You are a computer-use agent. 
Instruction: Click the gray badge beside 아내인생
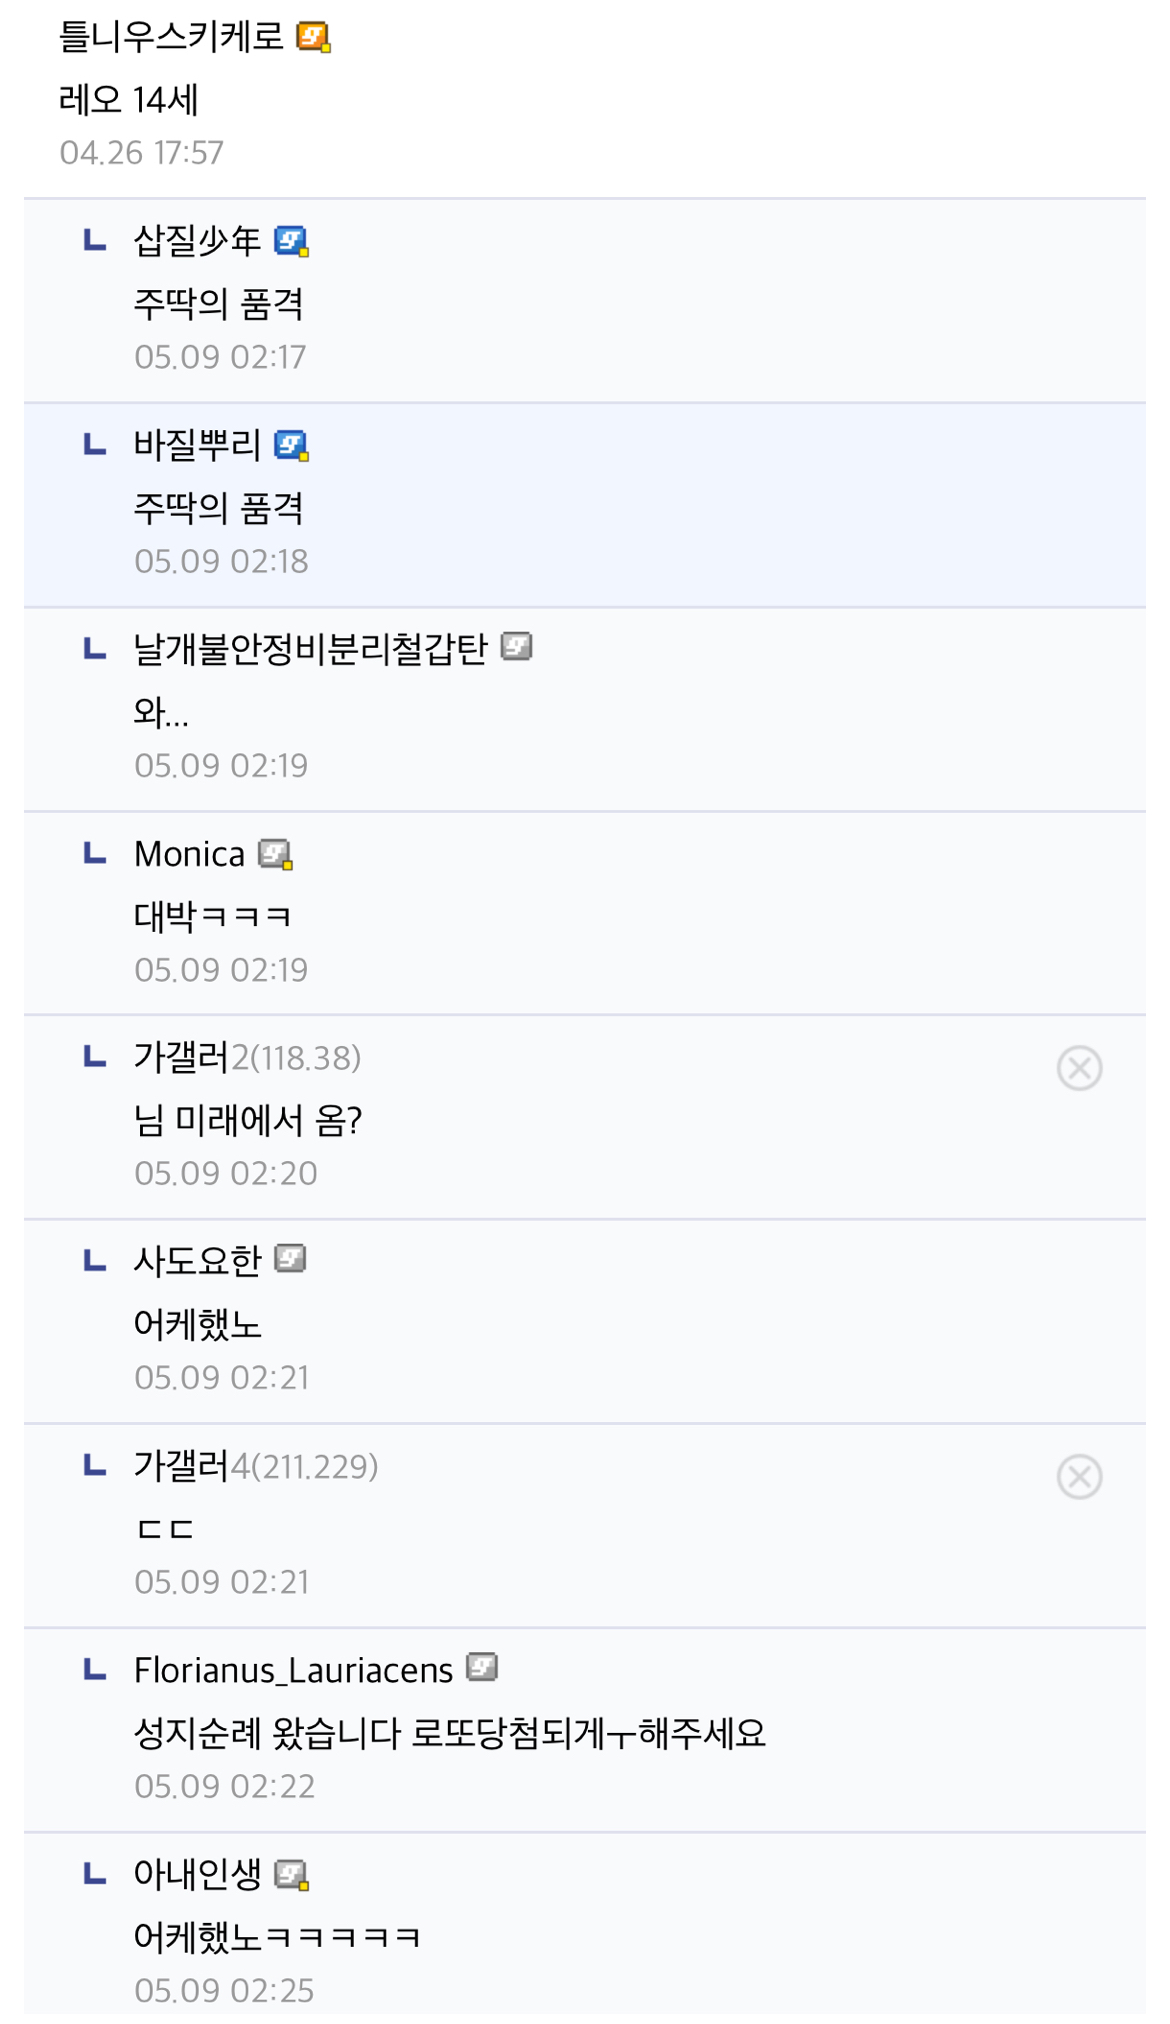click(x=291, y=1874)
